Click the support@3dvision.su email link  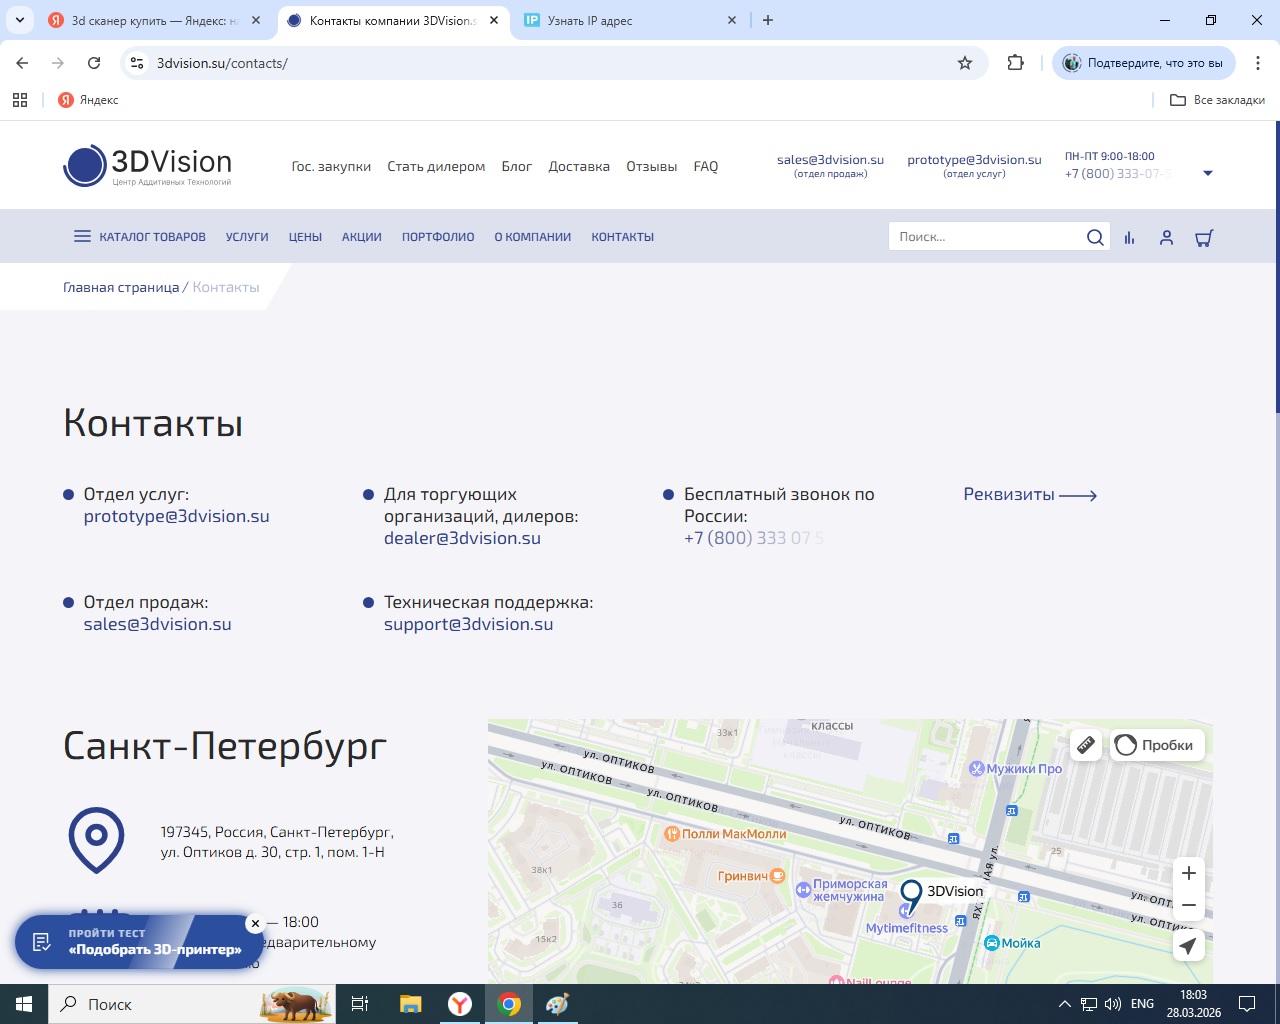[x=468, y=624]
